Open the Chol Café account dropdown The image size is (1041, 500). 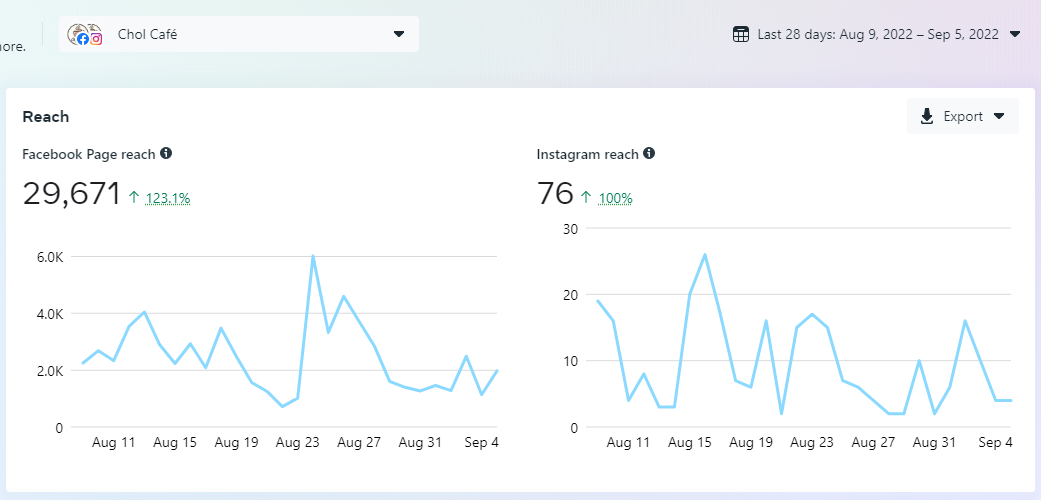[399, 34]
